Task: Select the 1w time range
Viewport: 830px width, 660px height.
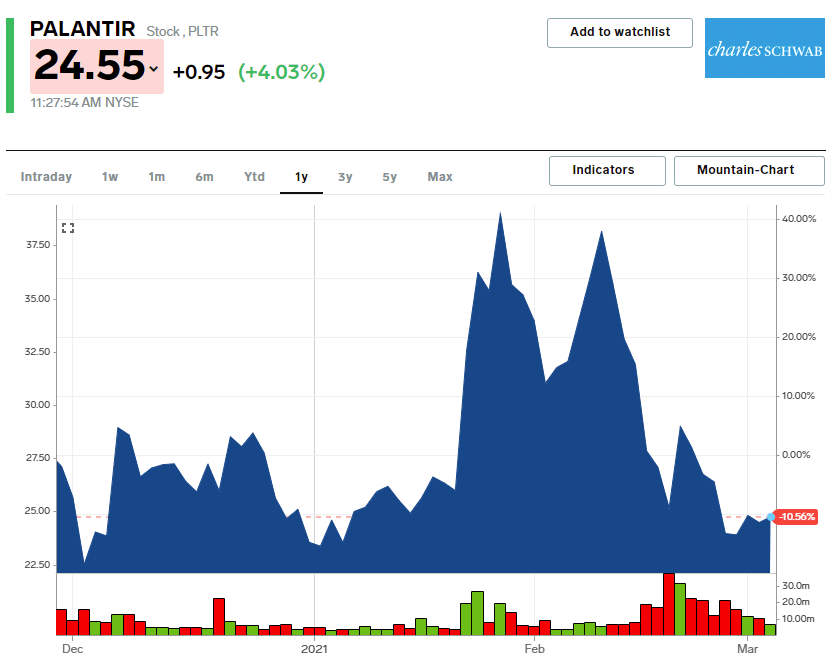Action: pos(110,177)
